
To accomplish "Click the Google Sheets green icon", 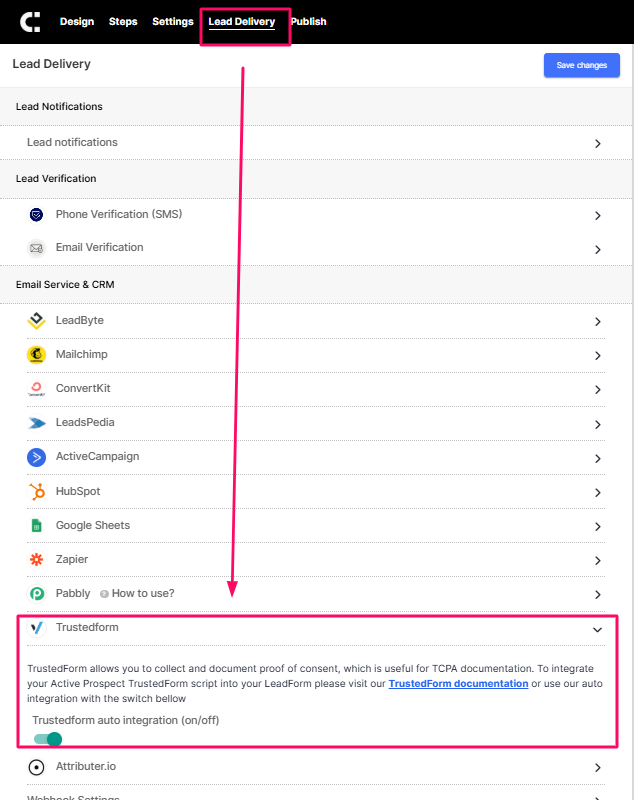I will (36, 526).
